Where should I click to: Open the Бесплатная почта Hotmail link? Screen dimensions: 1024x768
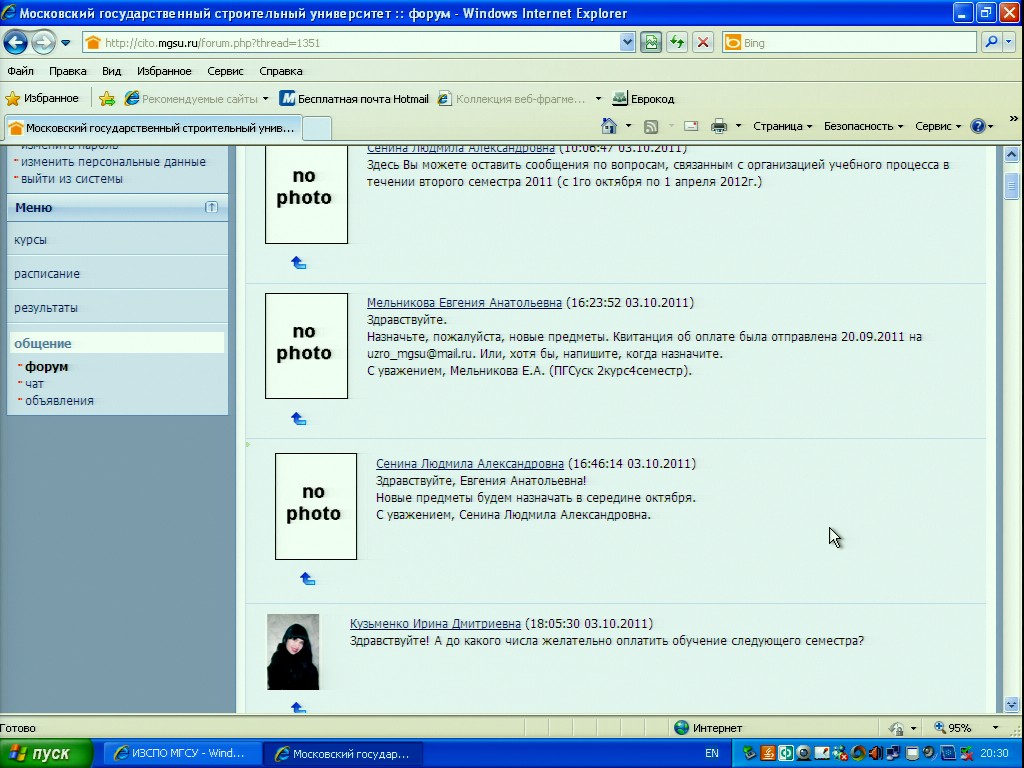point(354,99)
